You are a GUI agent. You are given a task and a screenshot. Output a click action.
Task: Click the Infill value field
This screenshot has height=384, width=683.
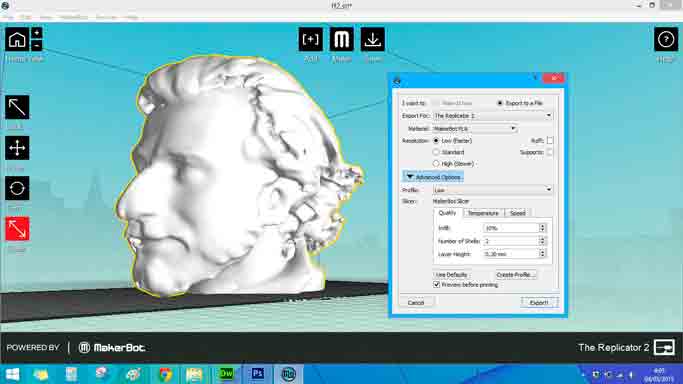[x=511, y=228]
